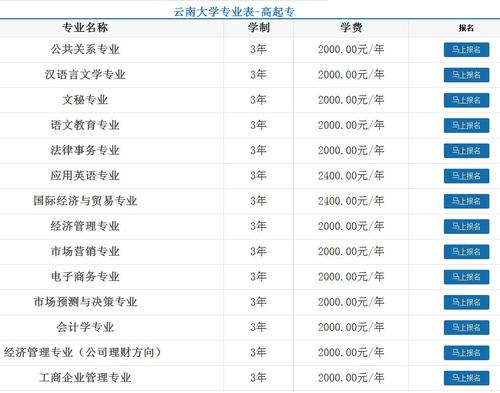Select the 2000.00元/年 fee for 文秘专业

click(351, 100)
